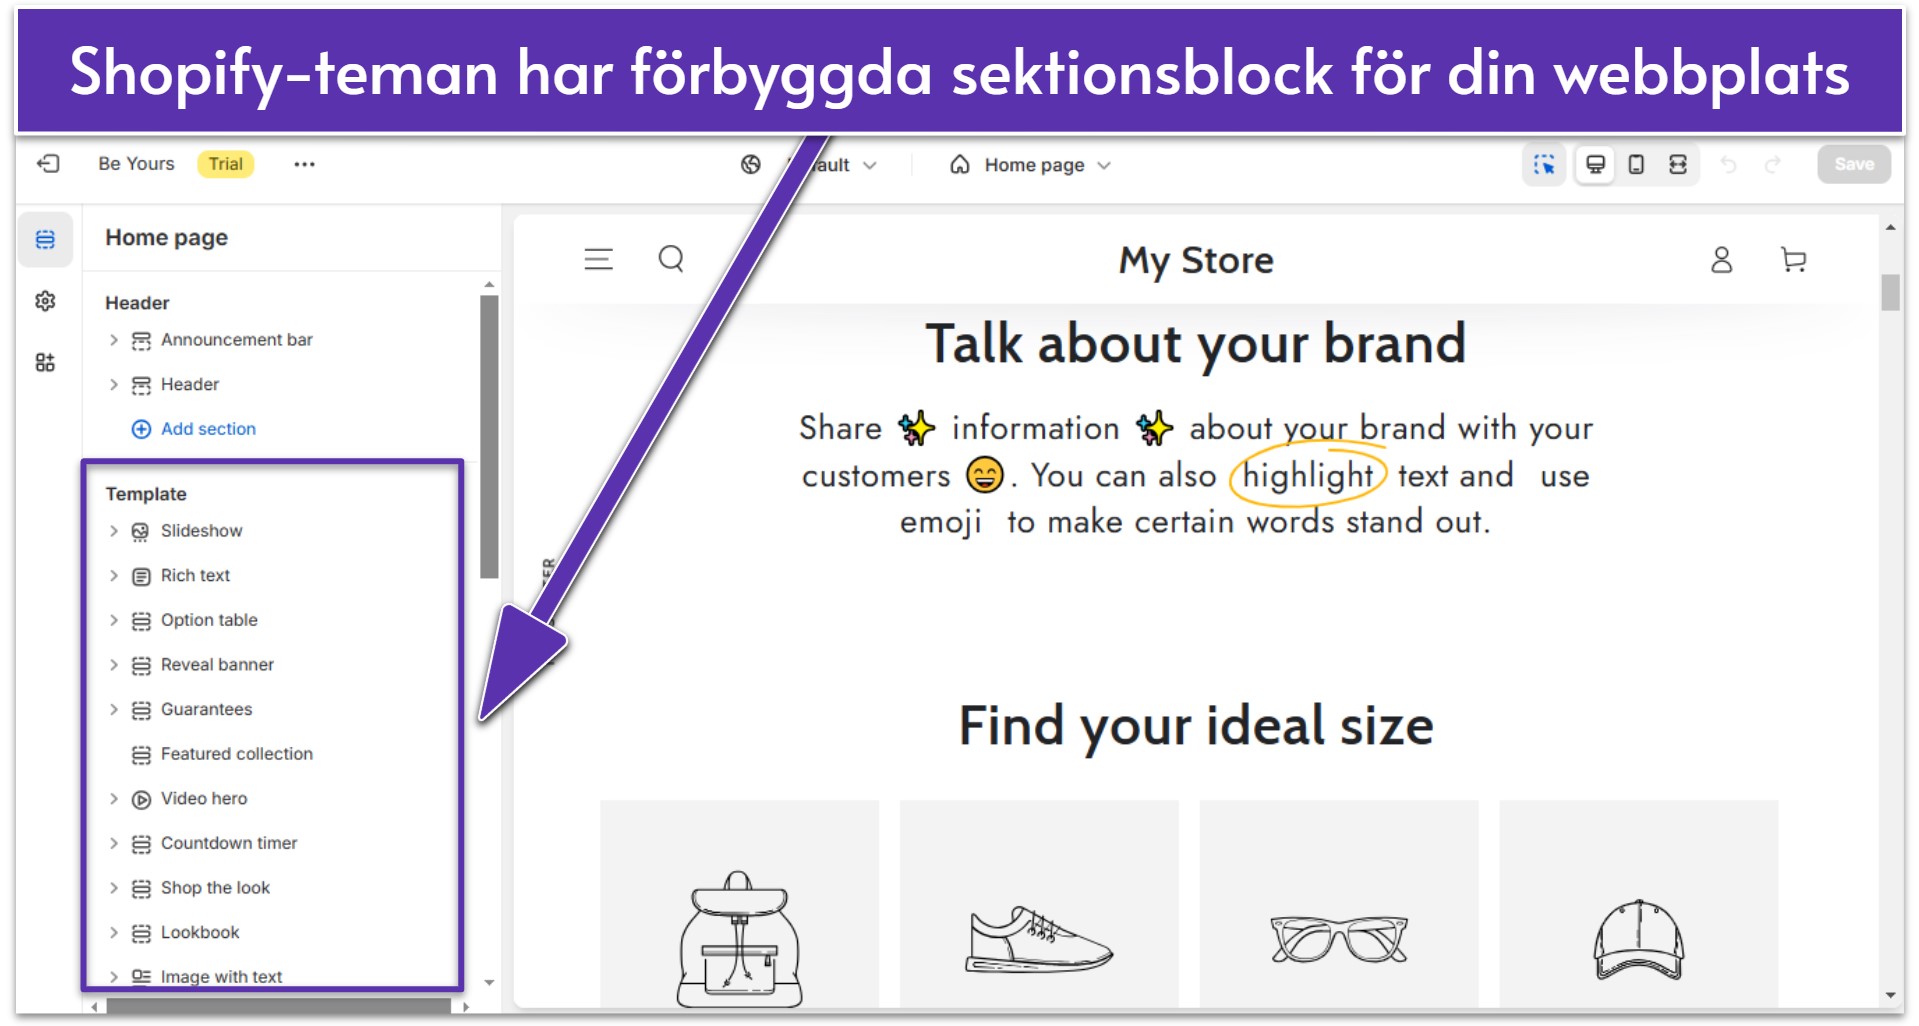Select the Reveal banner section

pyautogui.click(x=217, y=665)
